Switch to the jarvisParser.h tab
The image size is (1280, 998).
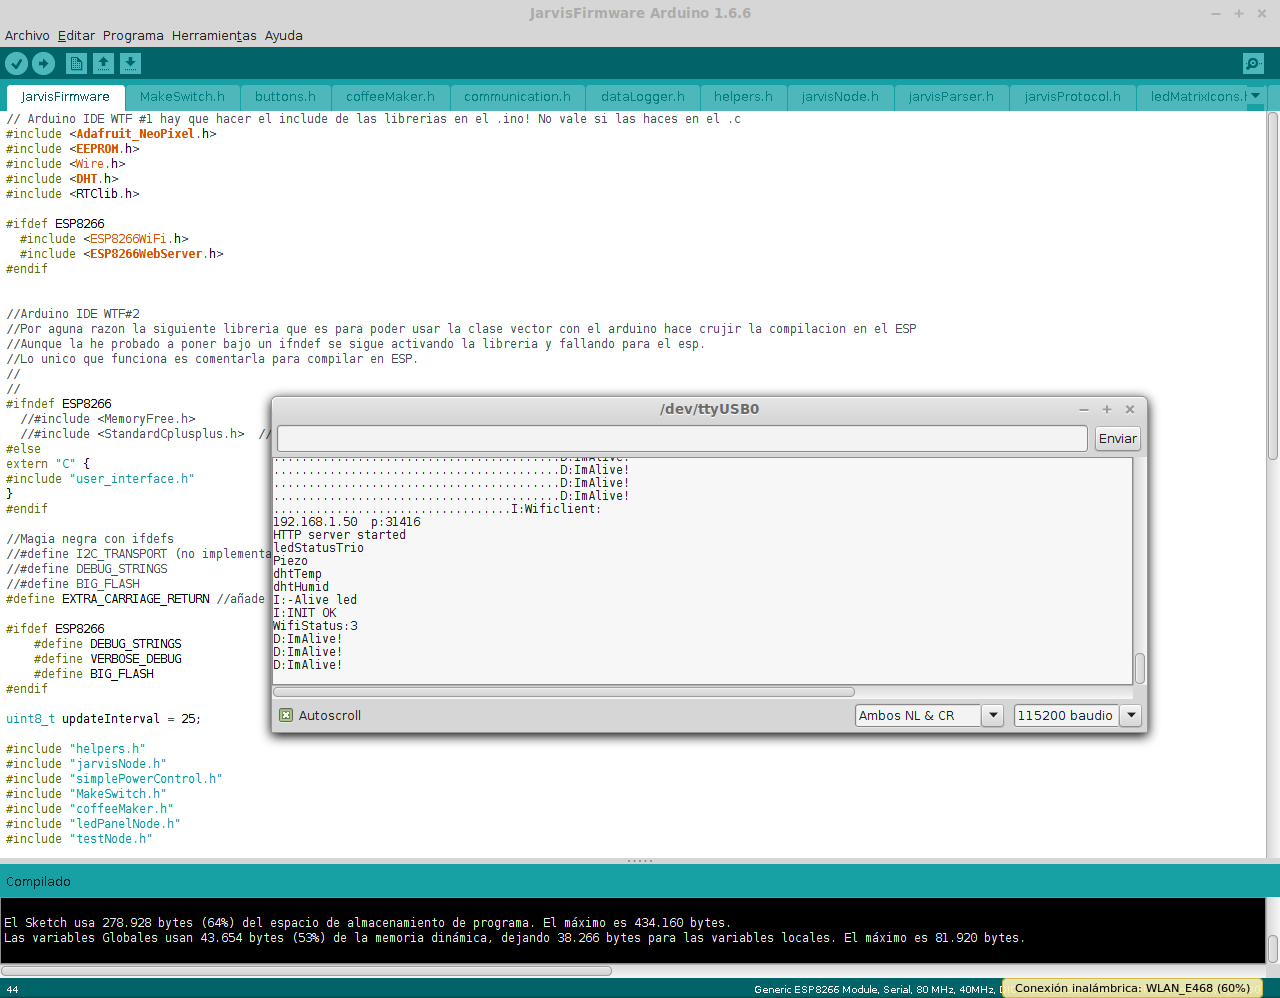(951, 97)
